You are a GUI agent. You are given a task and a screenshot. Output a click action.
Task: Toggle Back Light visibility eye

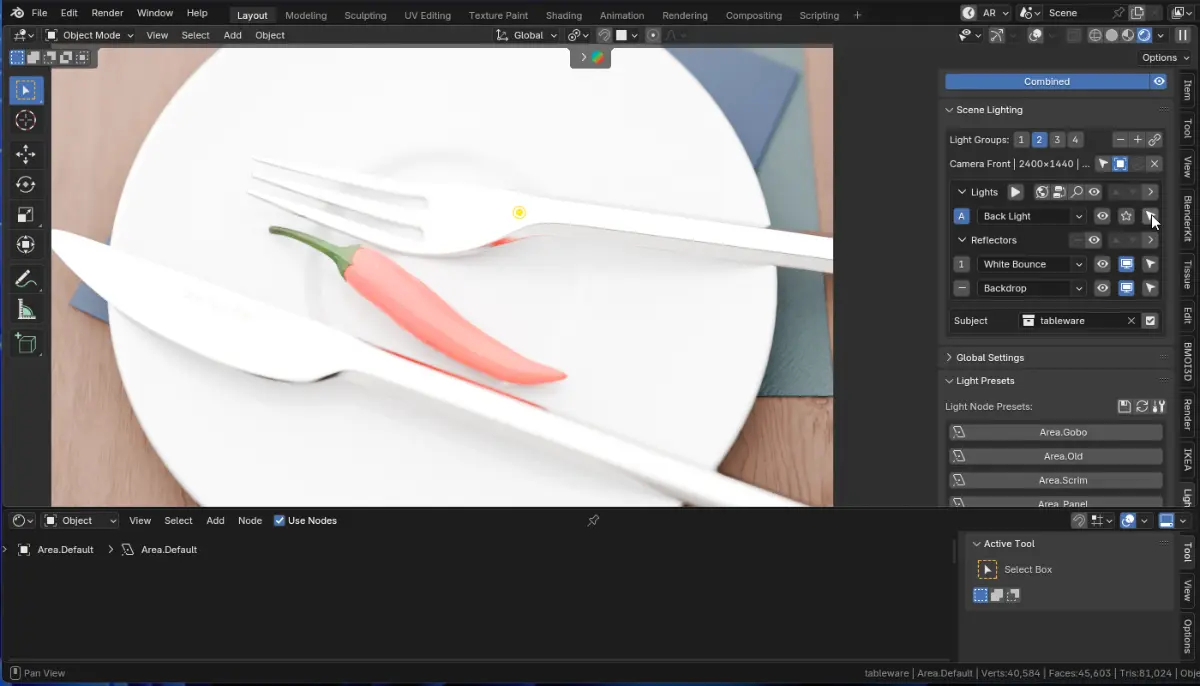pyautogui.click(x=1102, y=216)
